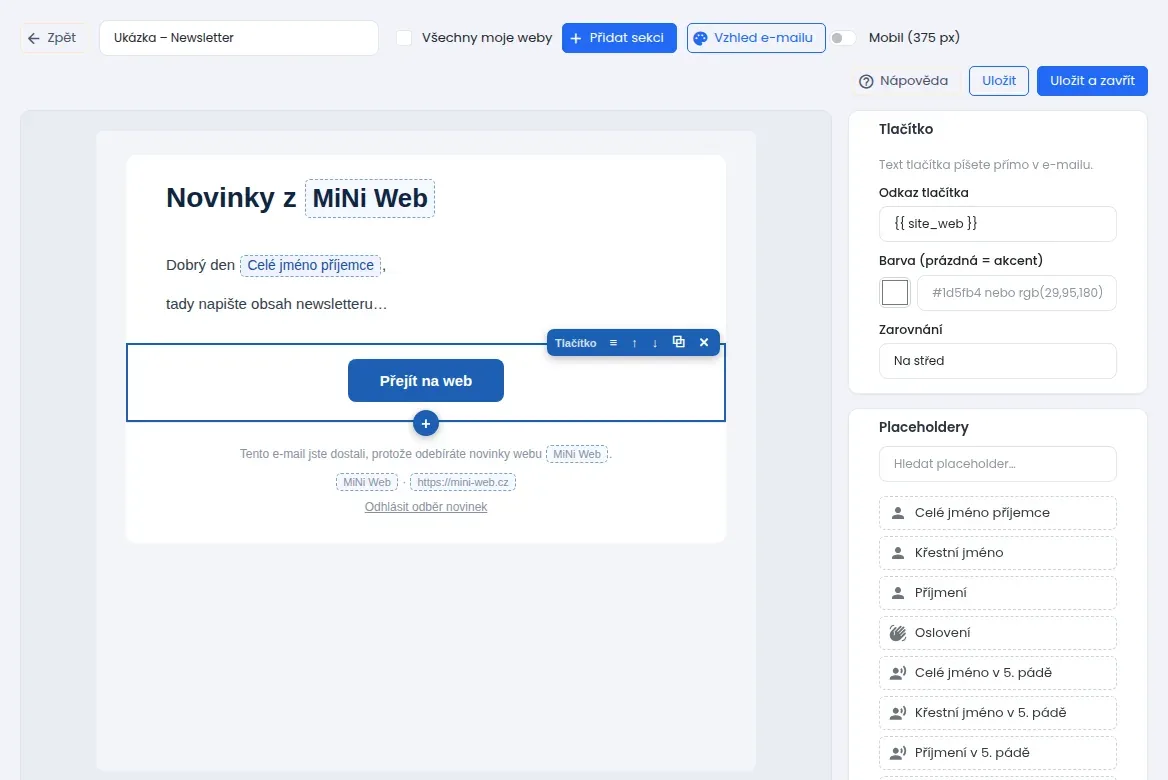This screenshot has height=780, width=1168.
Task: Click the 'Dobrý den' greeting text
Action: click(200, 265)
